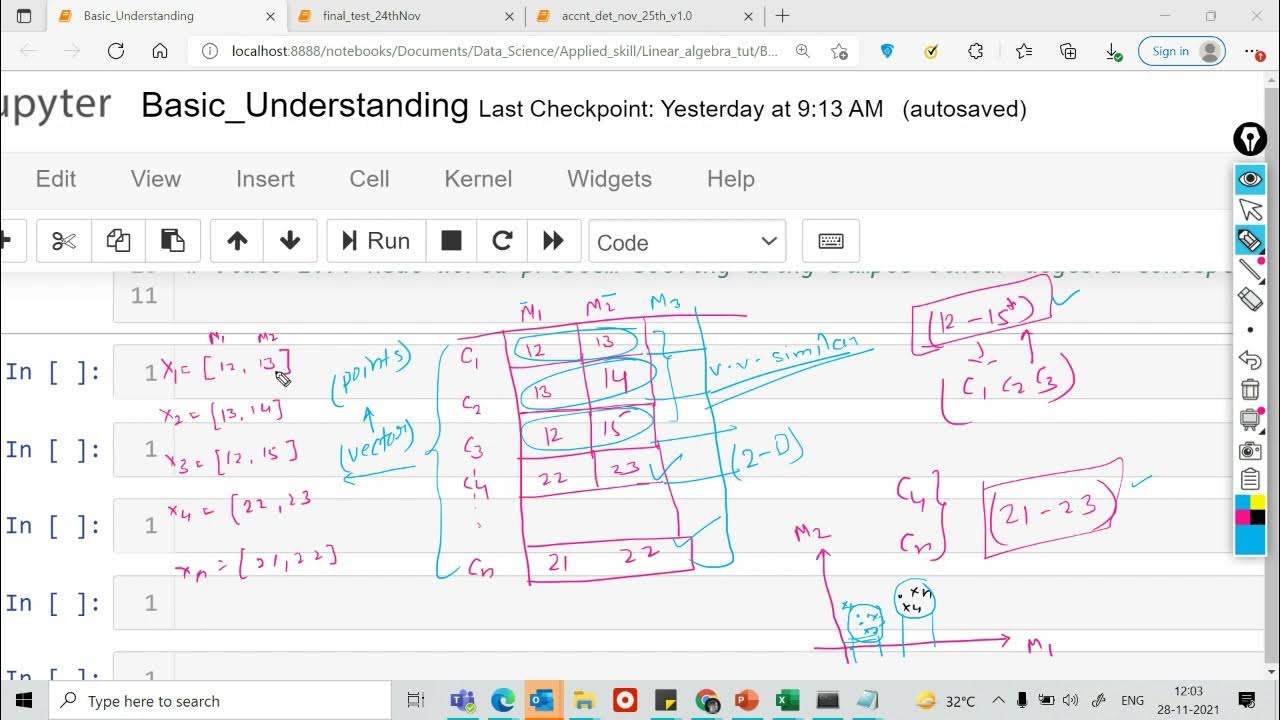Viewport: 1280px width, 720px height.
Task: Click the Type here to search box
Action: point(220,701)
